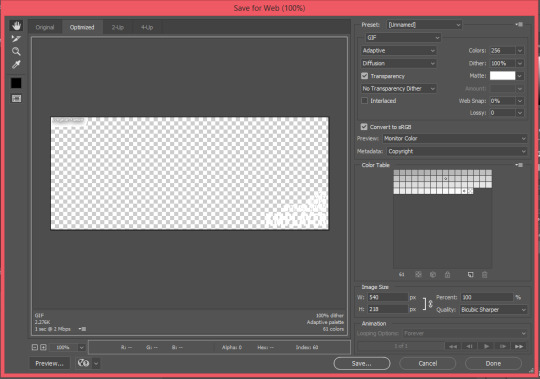The width and height of the screenshot is (540, 379).
Task: Uncheck the Transparency checkbox
Action: click(x=364, y=76)
